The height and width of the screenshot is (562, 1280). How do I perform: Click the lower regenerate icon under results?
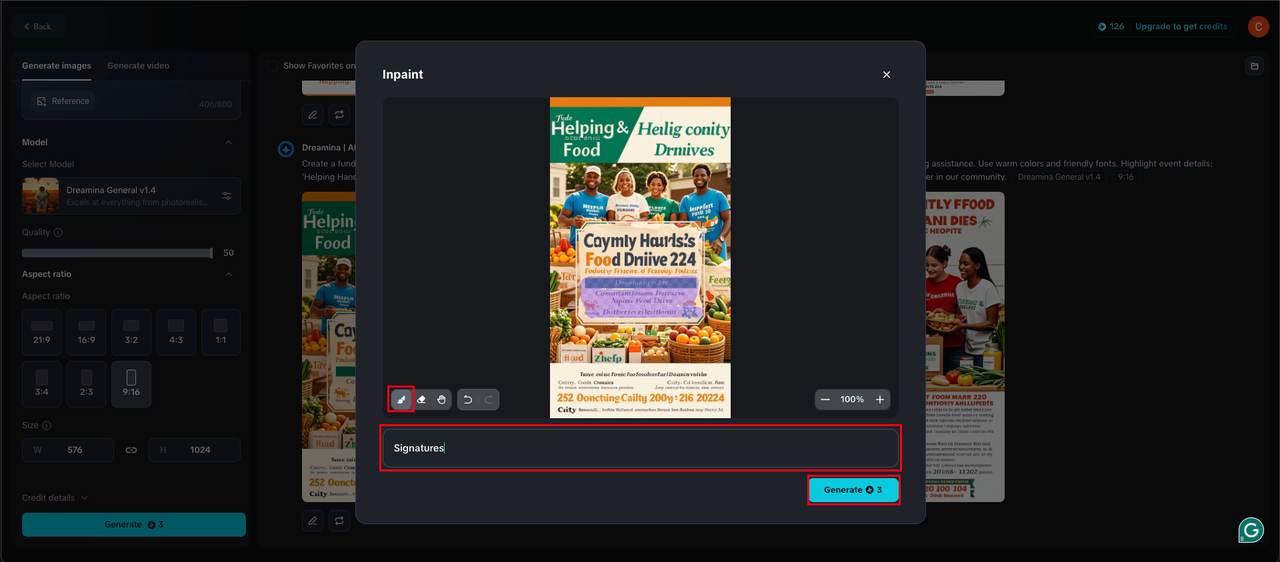(x=340, y=521)
